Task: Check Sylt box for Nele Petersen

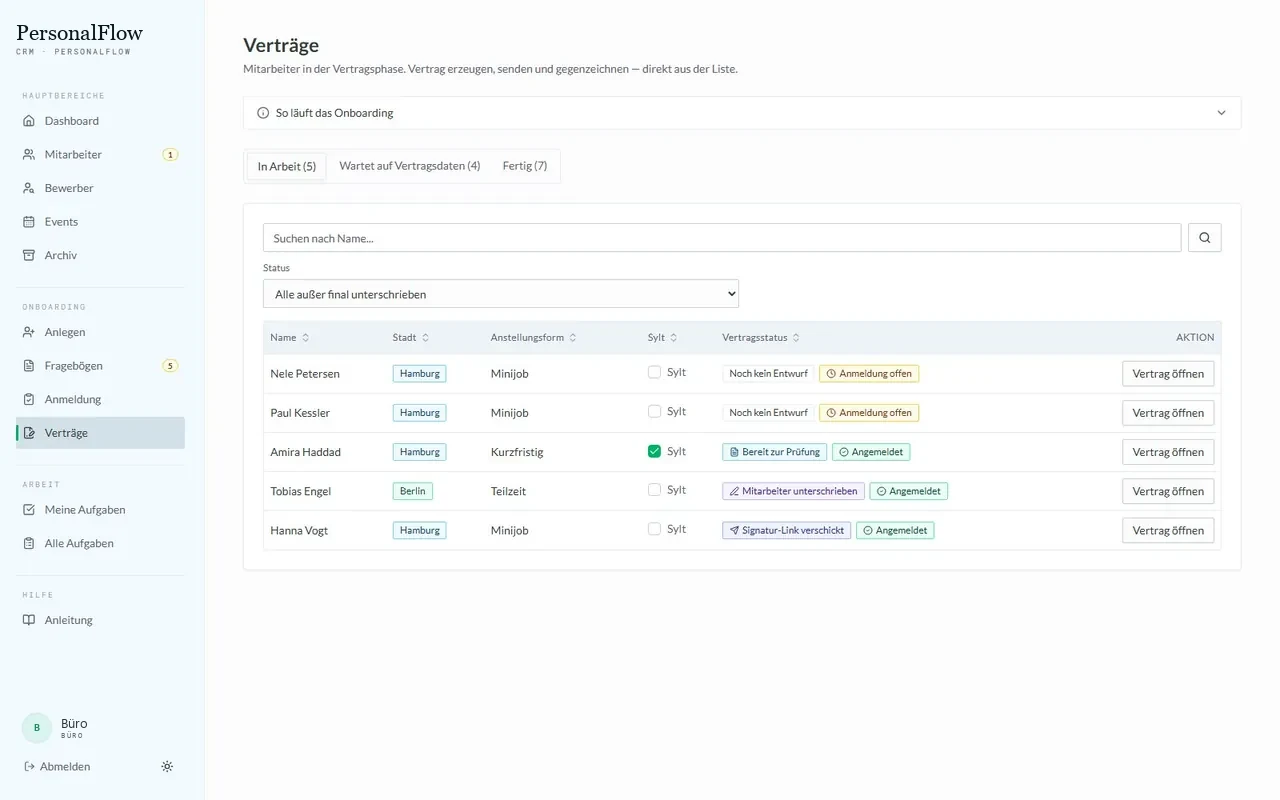Action: pyautogui.click(x=654, y=372)
